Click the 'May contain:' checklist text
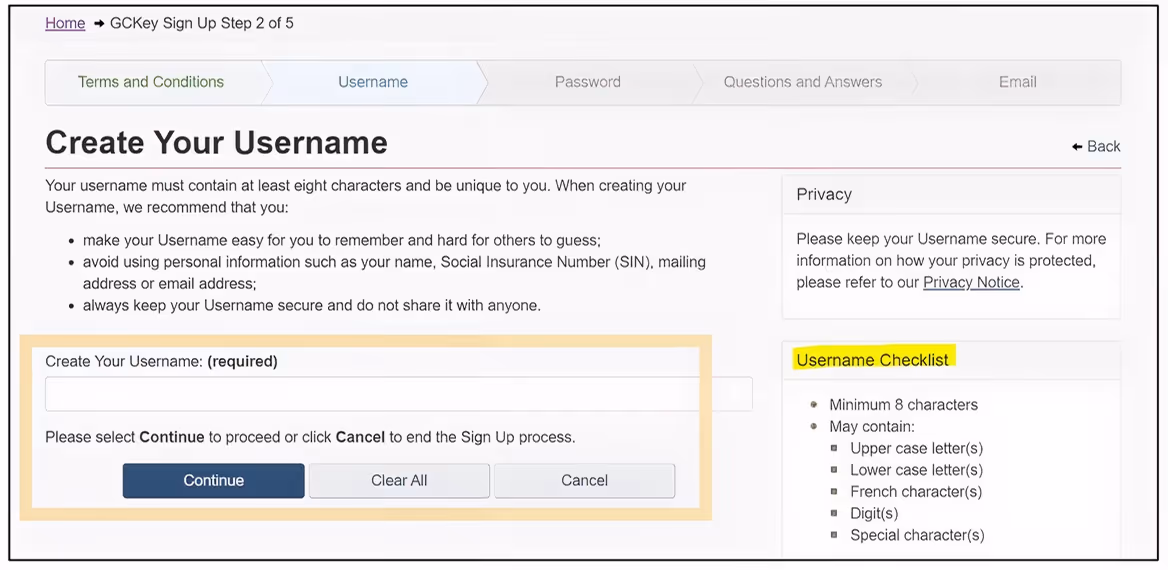This screenshot has width=1168, height=570. pyautogui.click(x=872, y=427)
